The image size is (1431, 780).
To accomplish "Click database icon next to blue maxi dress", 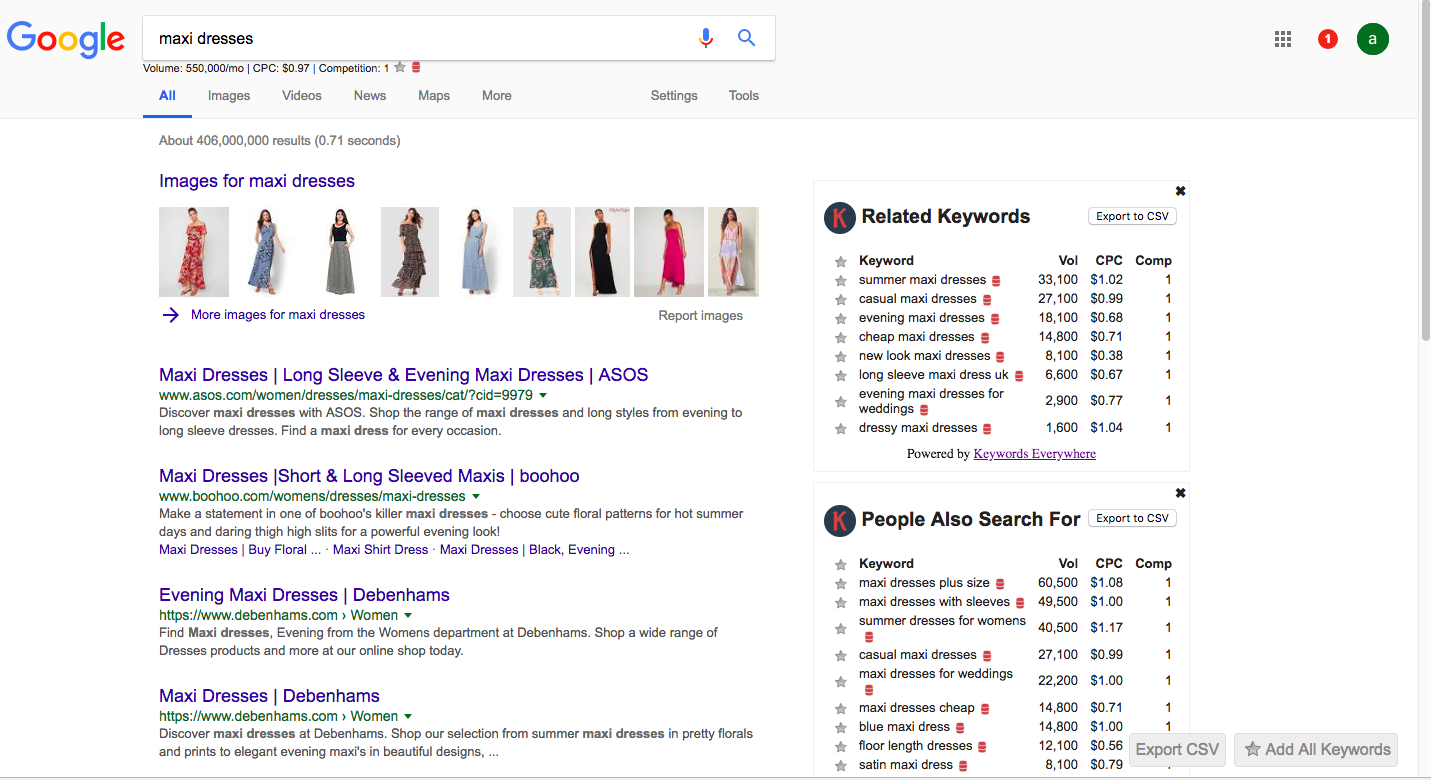I will click(x=960, y=728).
